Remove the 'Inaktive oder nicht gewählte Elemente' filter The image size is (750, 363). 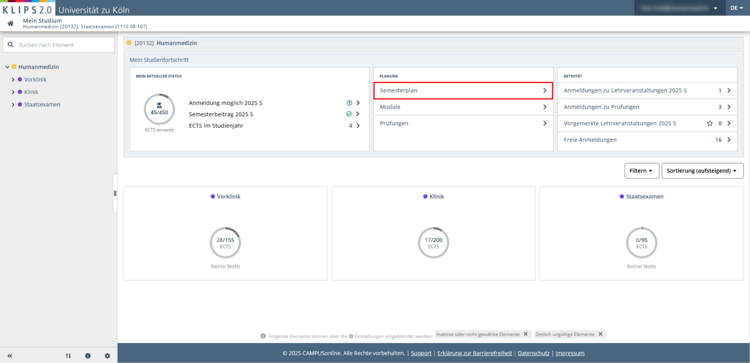[x=525, y=334]
